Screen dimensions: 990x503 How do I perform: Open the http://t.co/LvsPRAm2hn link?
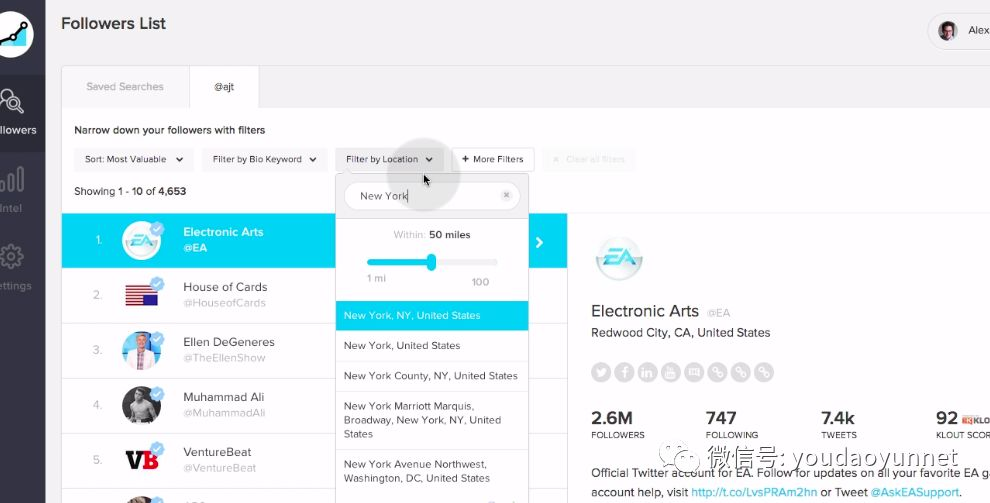click(754, 492)
